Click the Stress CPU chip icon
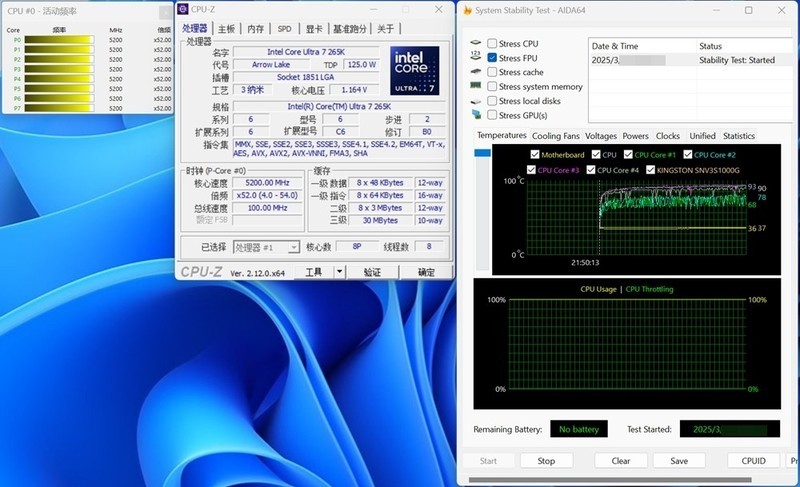This screenshot has width=800, height=487. tap(476, 43)
